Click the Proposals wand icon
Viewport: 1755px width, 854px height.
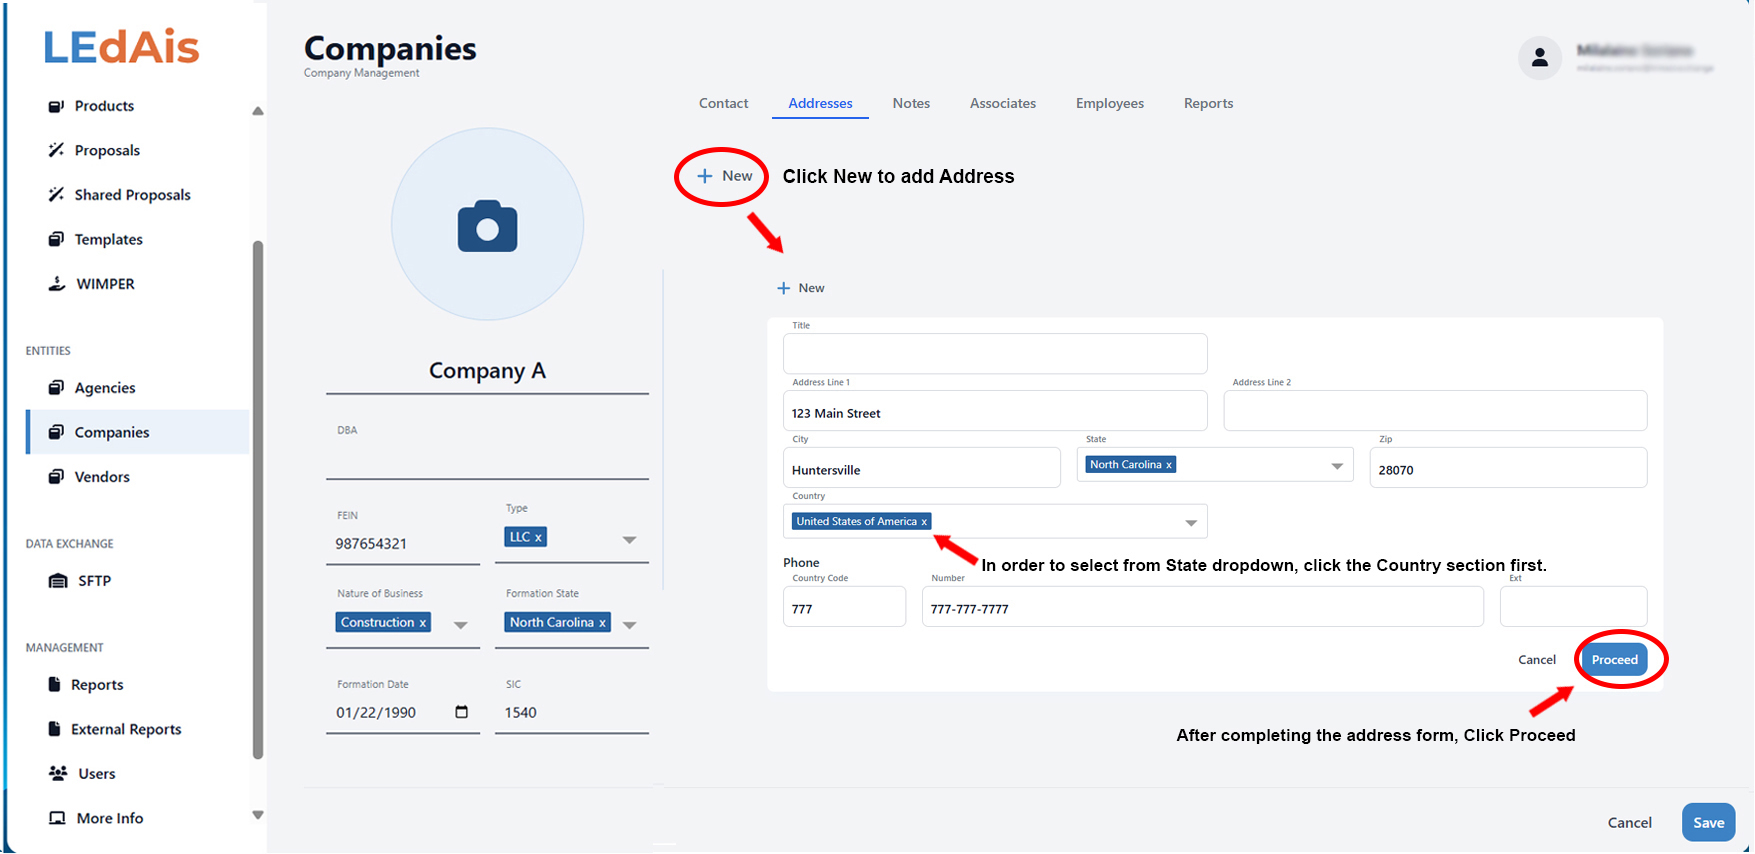56,150
